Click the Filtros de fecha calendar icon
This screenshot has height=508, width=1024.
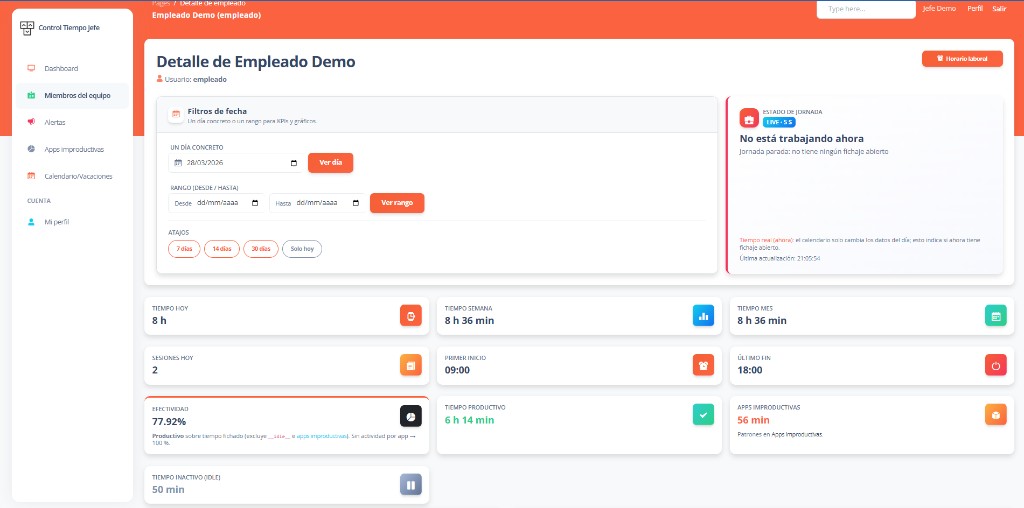click(x=176, y=114)
